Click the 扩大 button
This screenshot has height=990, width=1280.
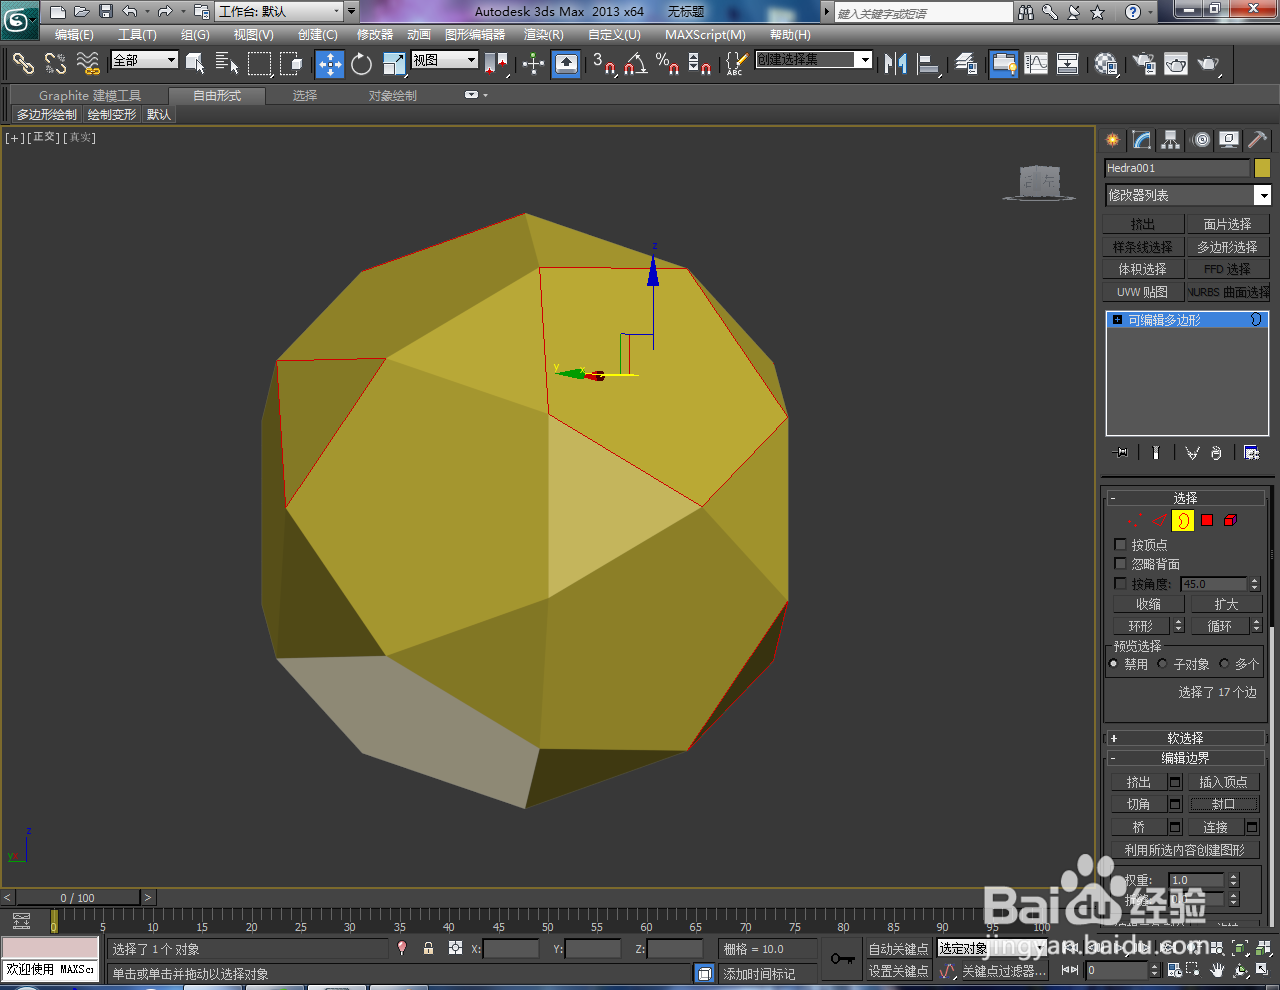1226,604
